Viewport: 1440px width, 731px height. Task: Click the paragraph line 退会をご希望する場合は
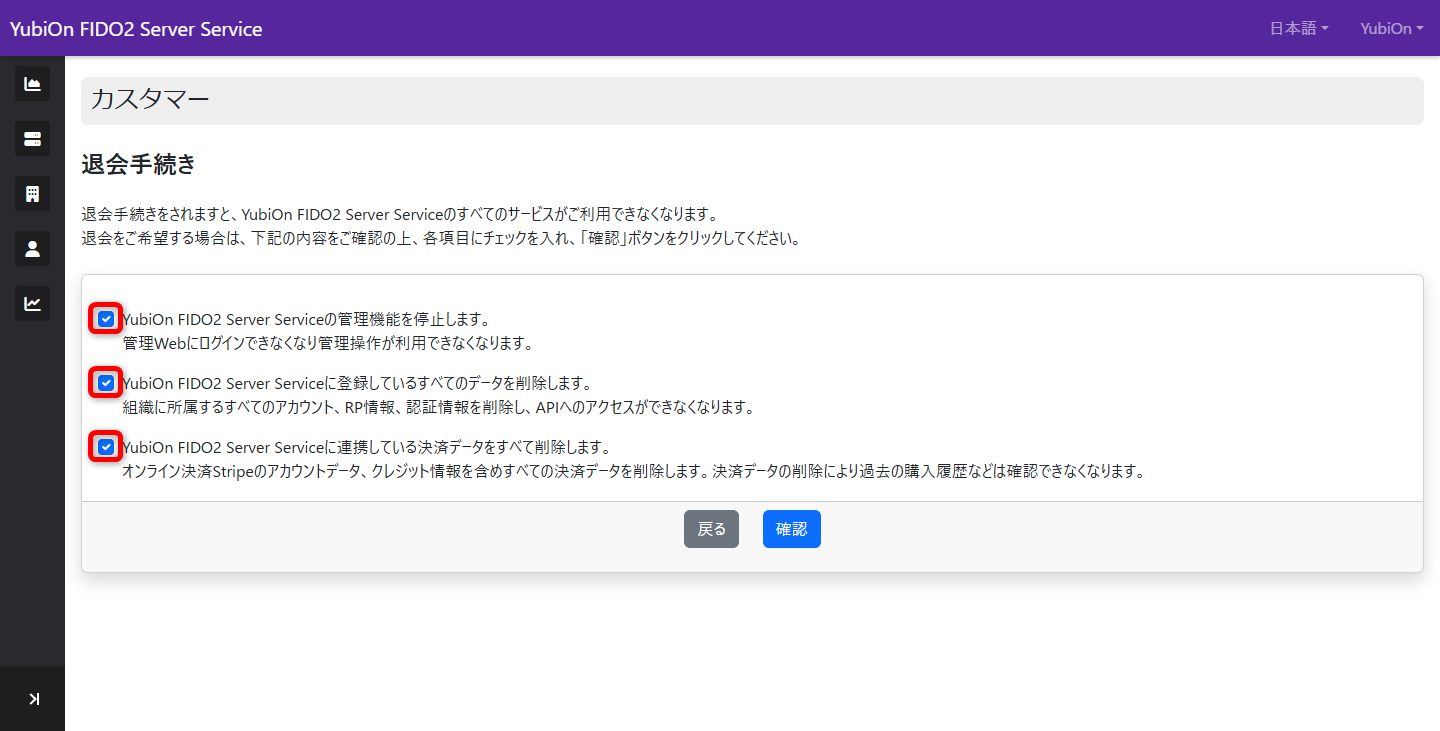(441, 239)
